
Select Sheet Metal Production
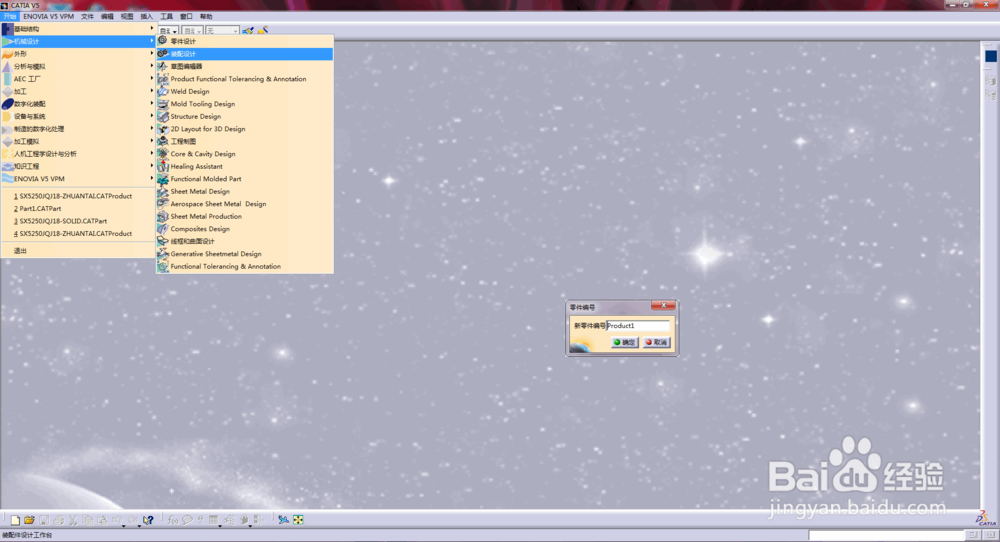coord(245,216)
